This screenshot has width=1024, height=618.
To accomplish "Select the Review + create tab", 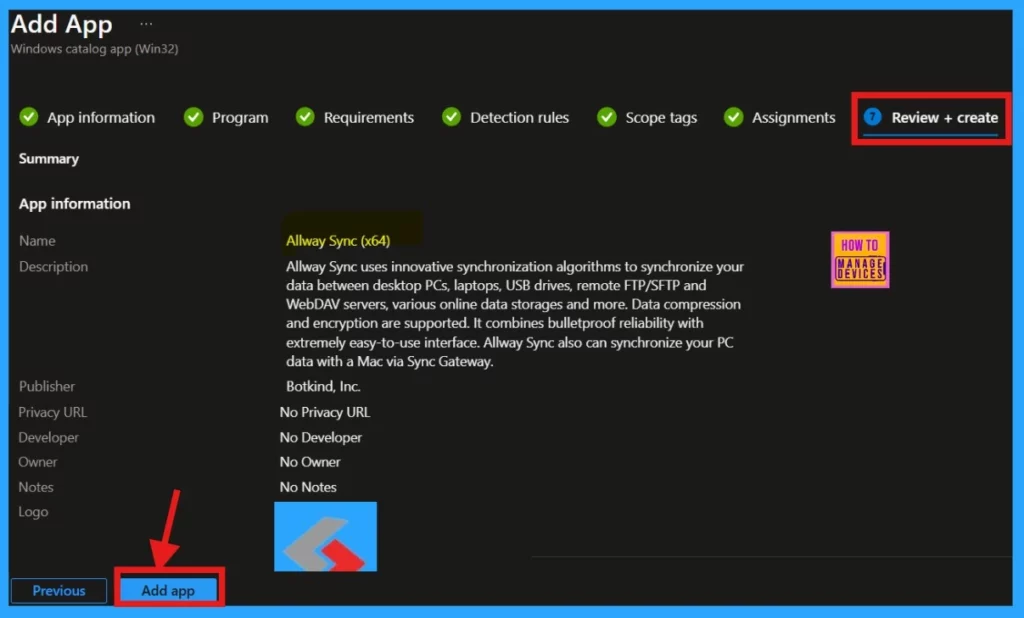I will coord(944,118).
